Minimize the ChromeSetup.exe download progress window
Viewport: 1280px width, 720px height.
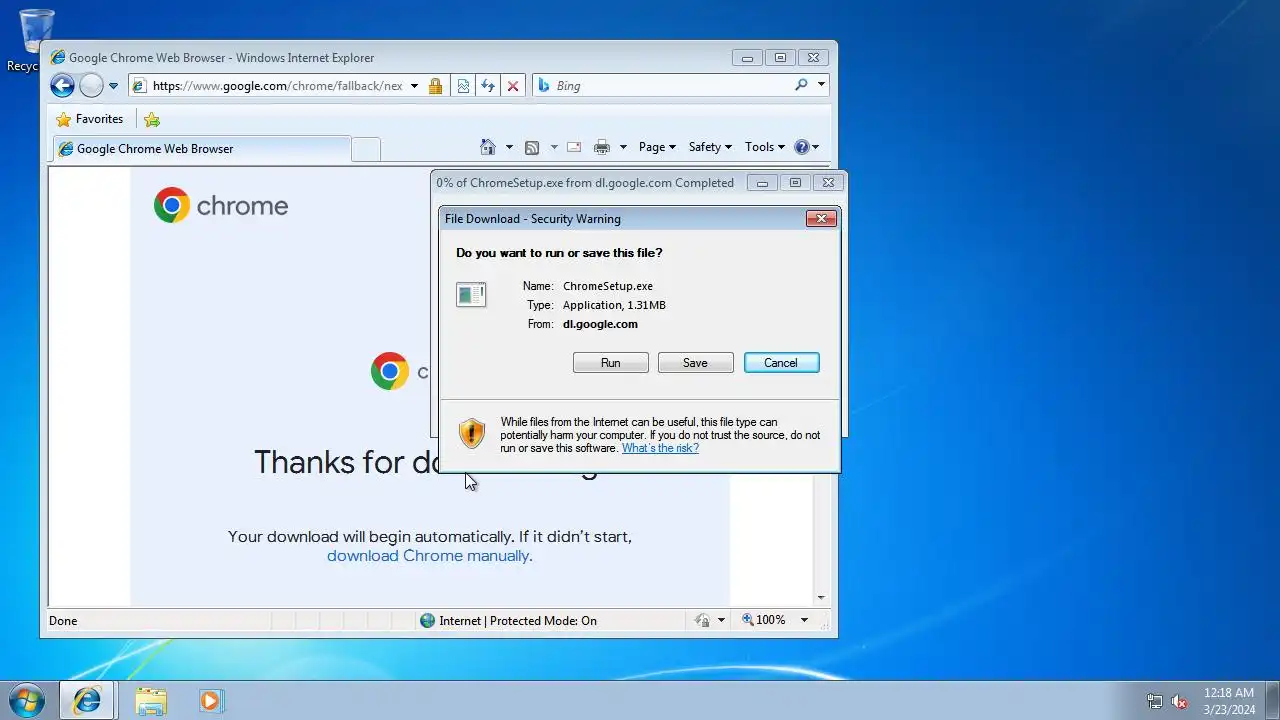click(x=762, y=183)
